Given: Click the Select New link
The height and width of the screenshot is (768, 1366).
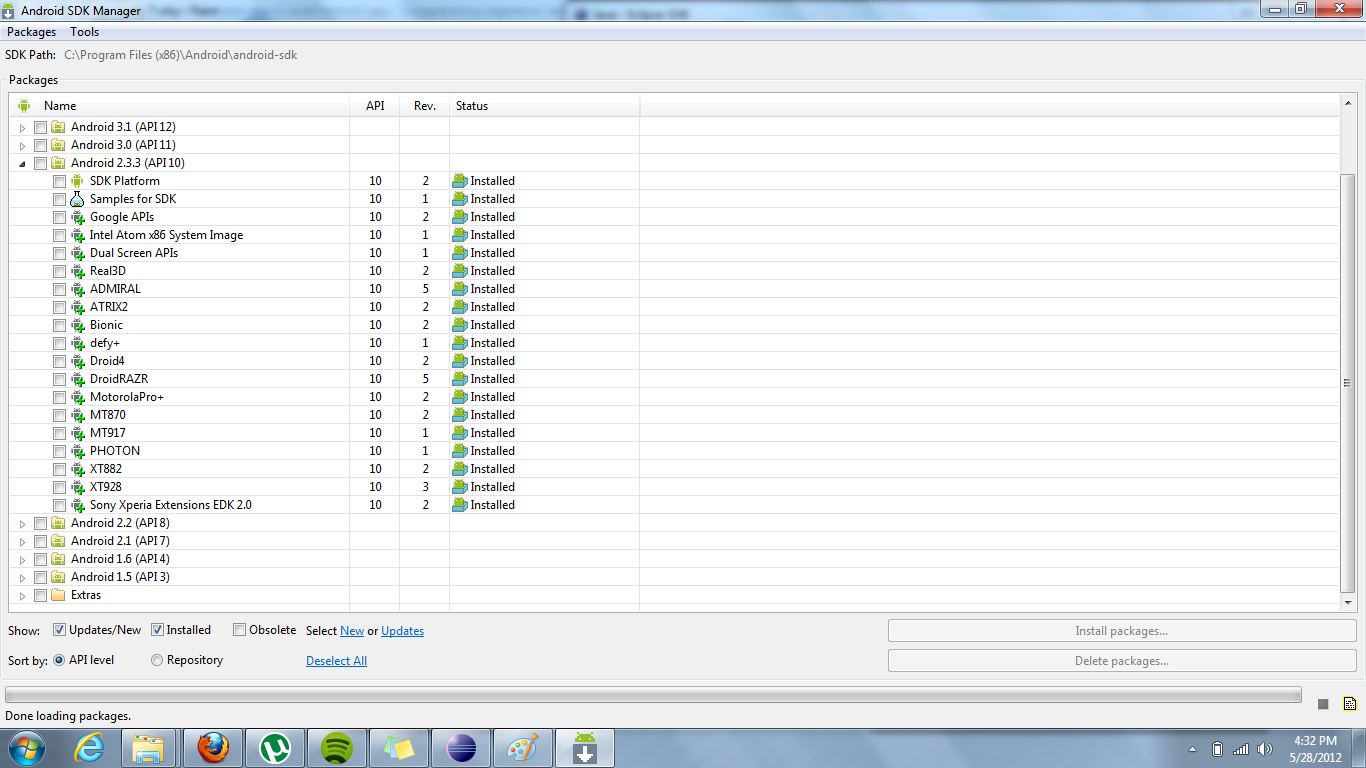Looking at the screenshot, I should pos(352,631).
